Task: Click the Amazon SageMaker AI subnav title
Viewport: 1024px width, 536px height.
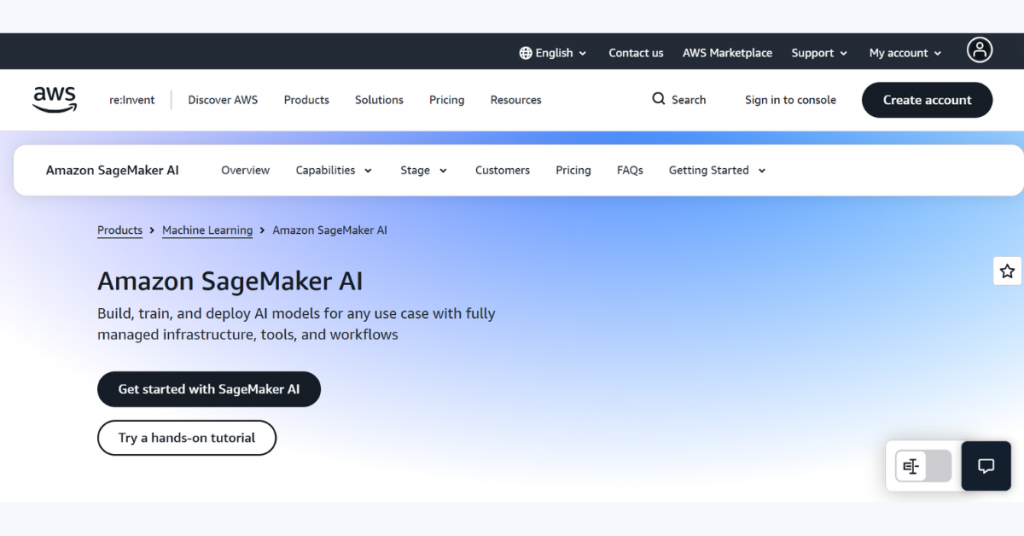Action: point(112,170)
